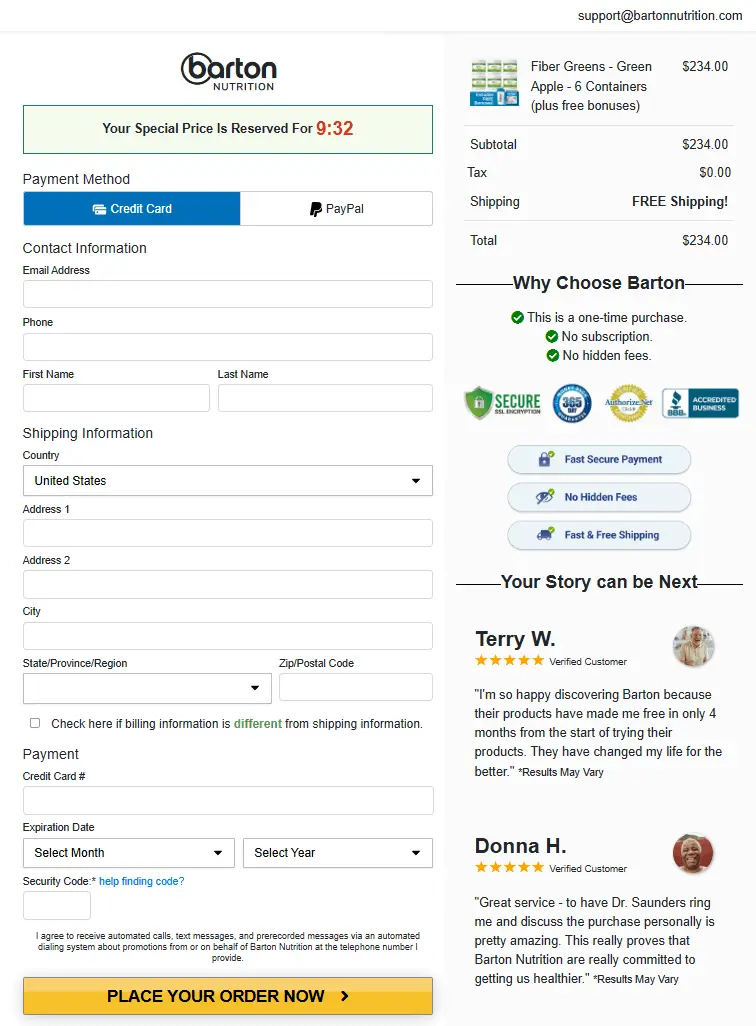Select the Credit Card payment tab
Screen dimensions: 756x1026
pyautogui.click(x=132, y=209)
